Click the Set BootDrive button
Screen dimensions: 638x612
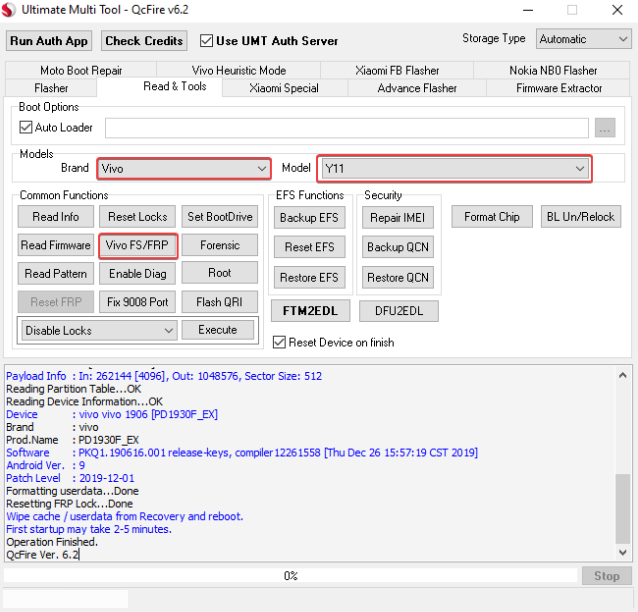(x=220, y=216)
